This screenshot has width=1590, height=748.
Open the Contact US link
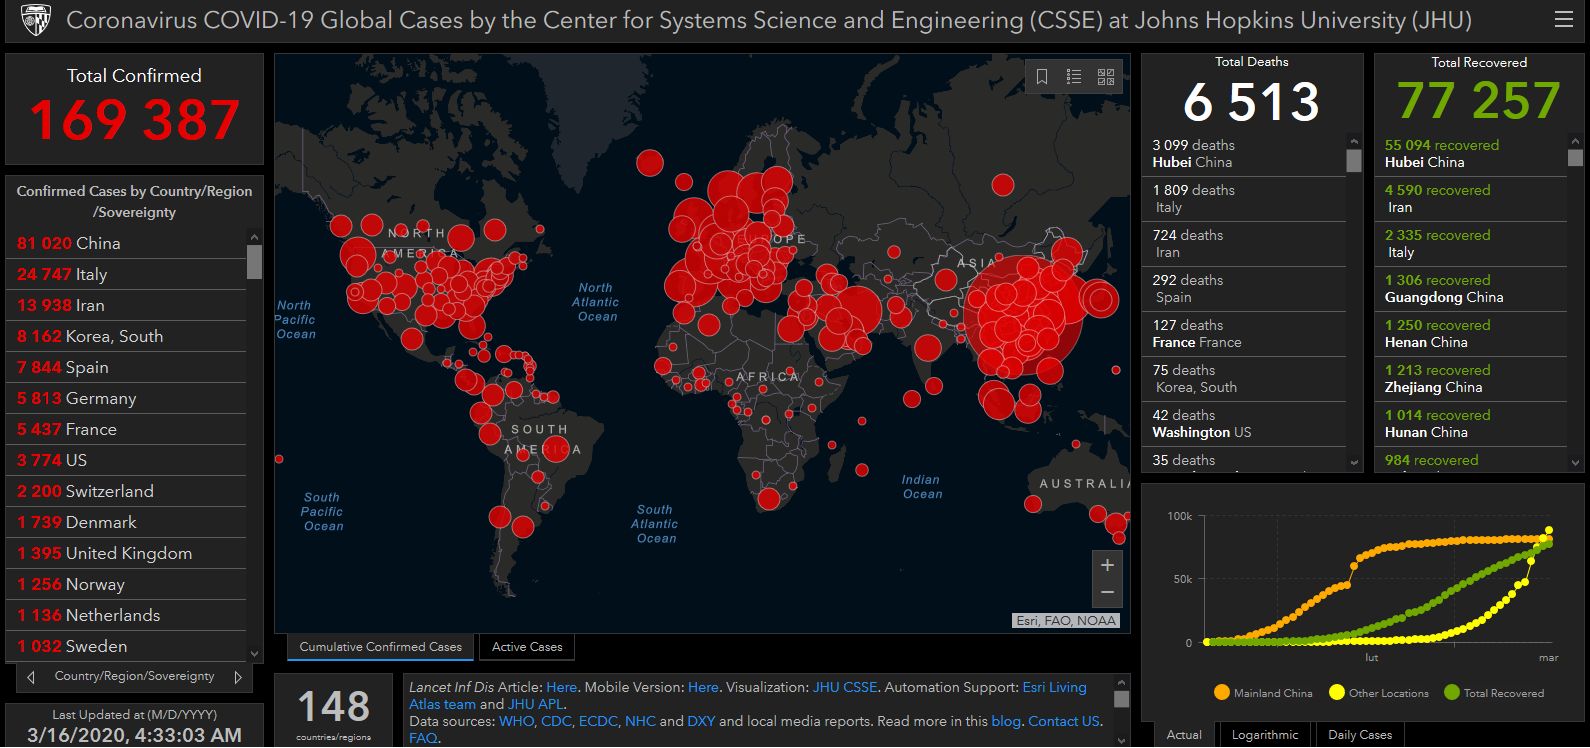click(1064, 721)
